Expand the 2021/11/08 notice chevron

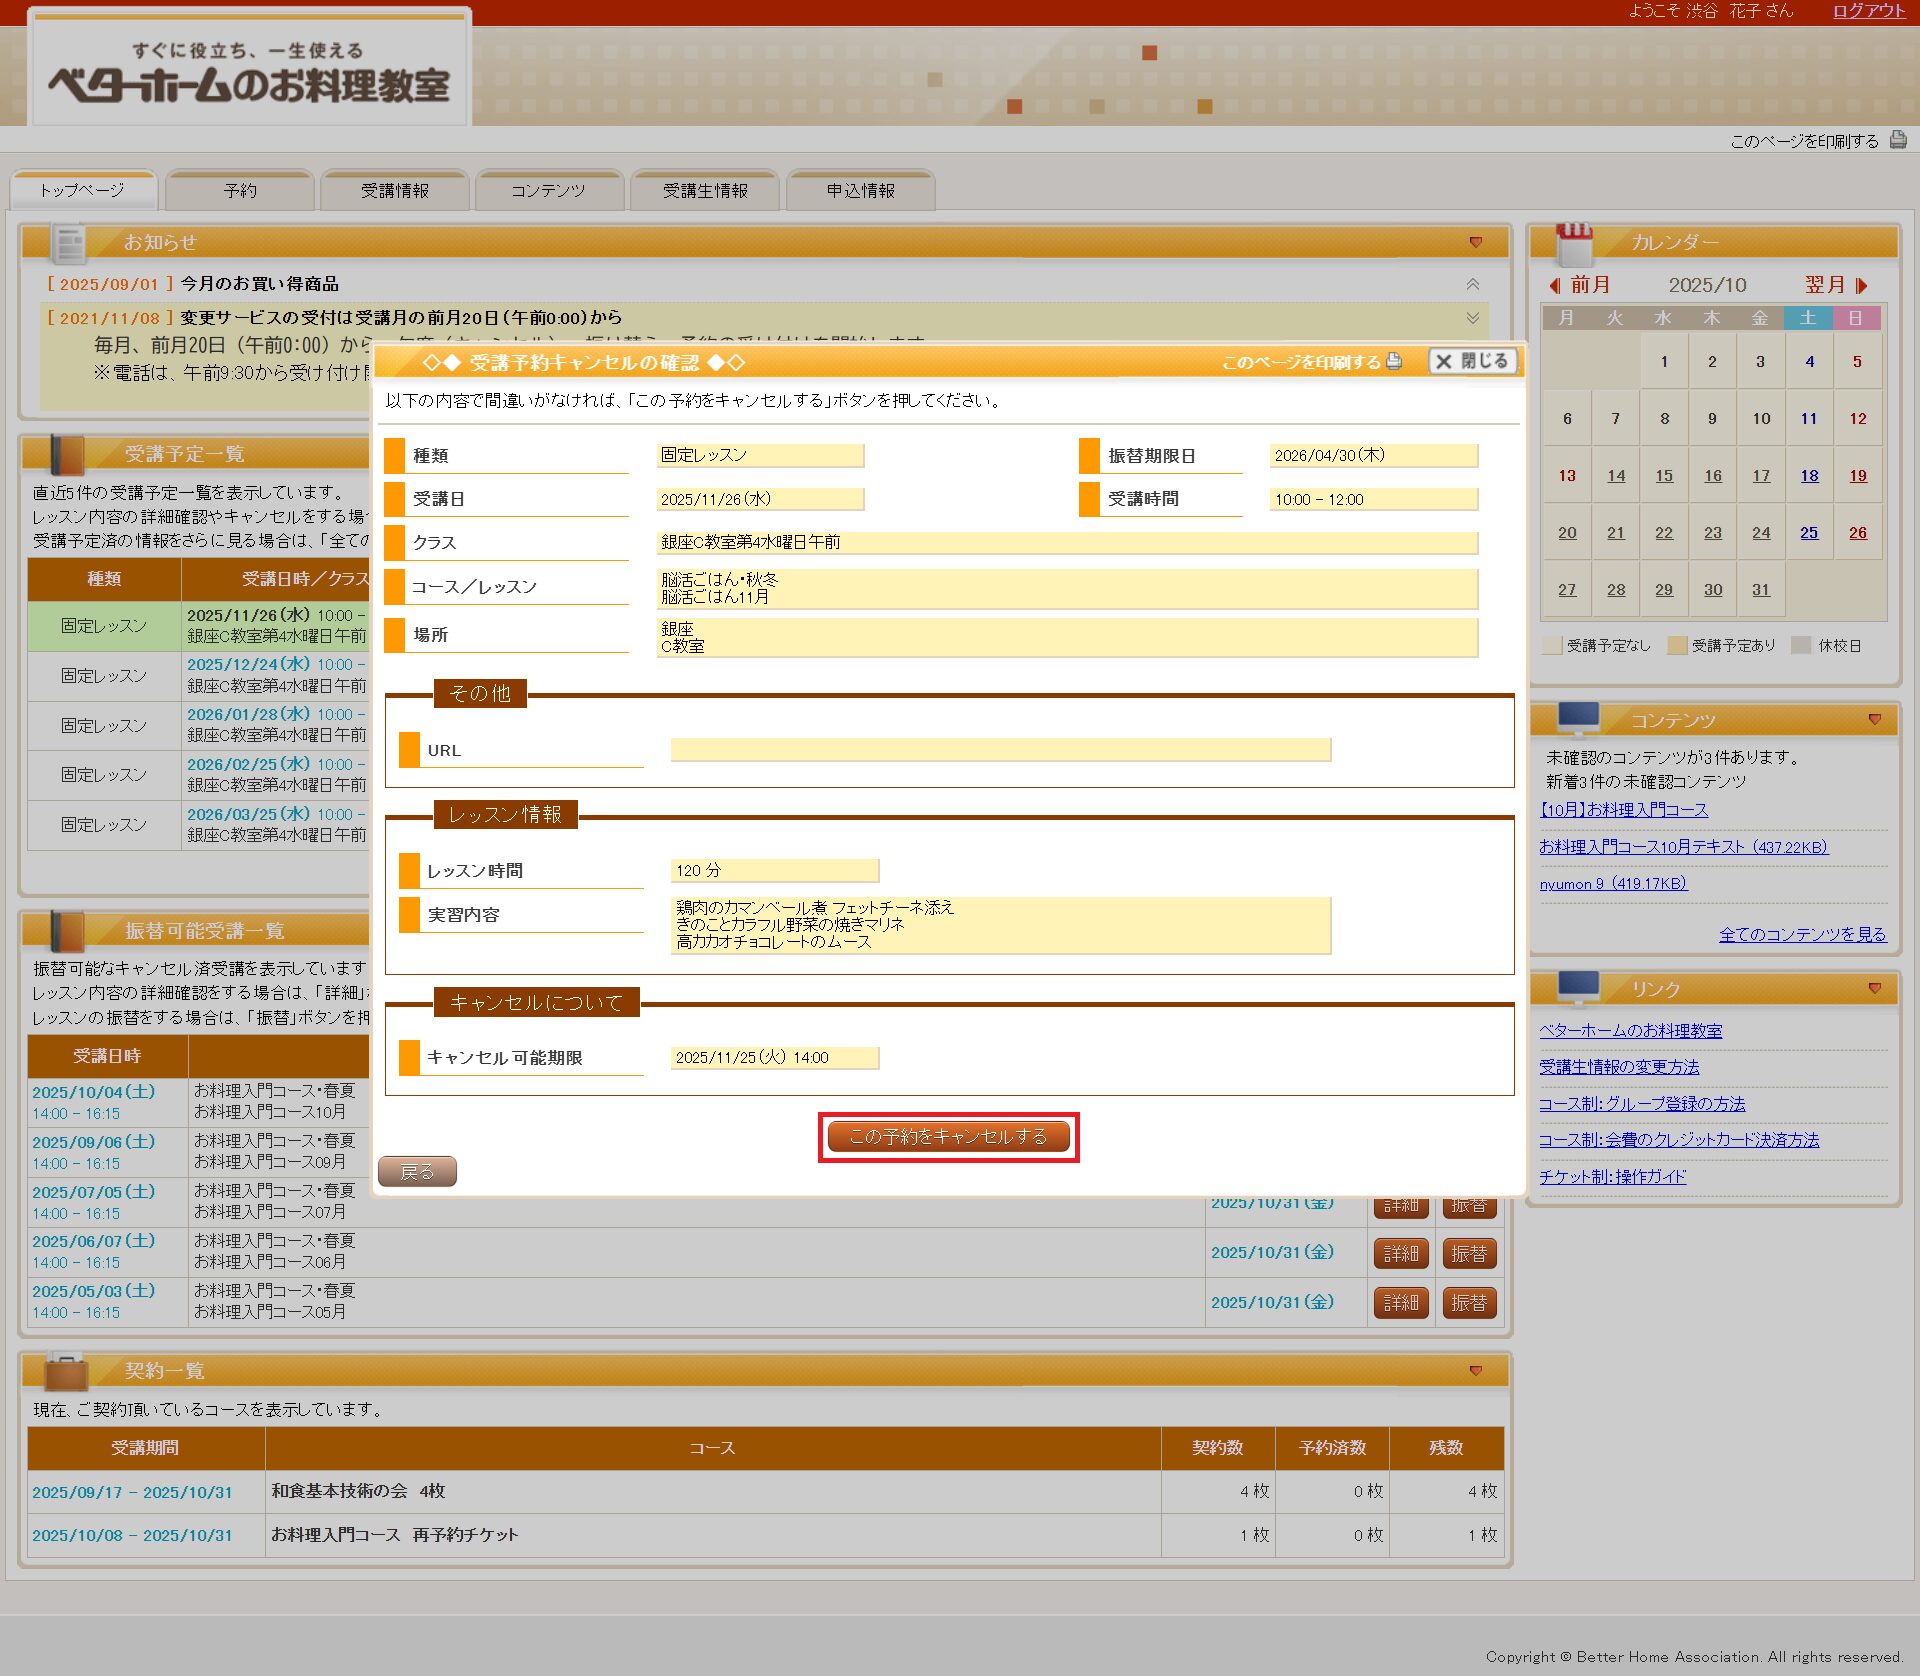click(x=1472, y=318)
